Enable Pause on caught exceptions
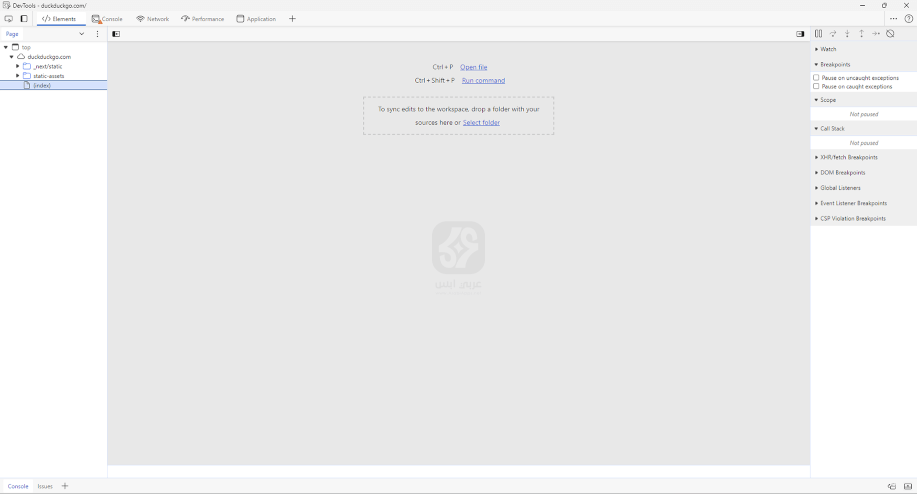 [x=816, y=86]
